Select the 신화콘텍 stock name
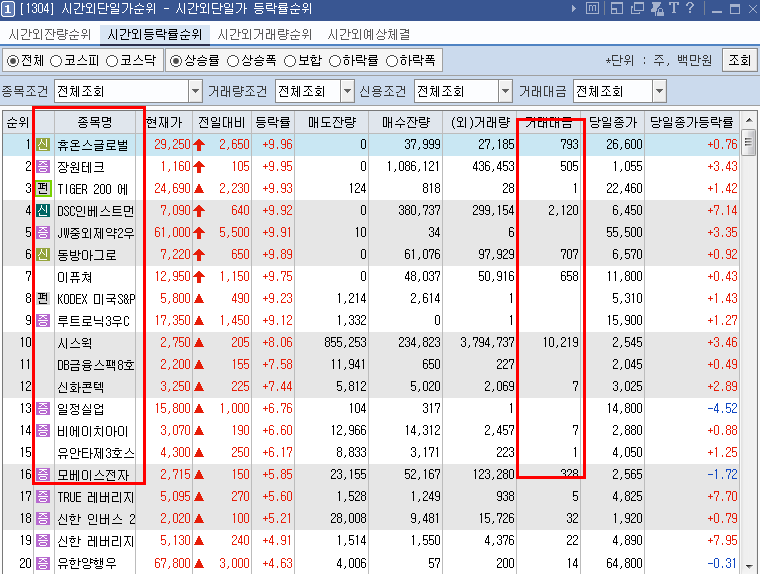Screen dimensions: 760x574 click(80, 387)
